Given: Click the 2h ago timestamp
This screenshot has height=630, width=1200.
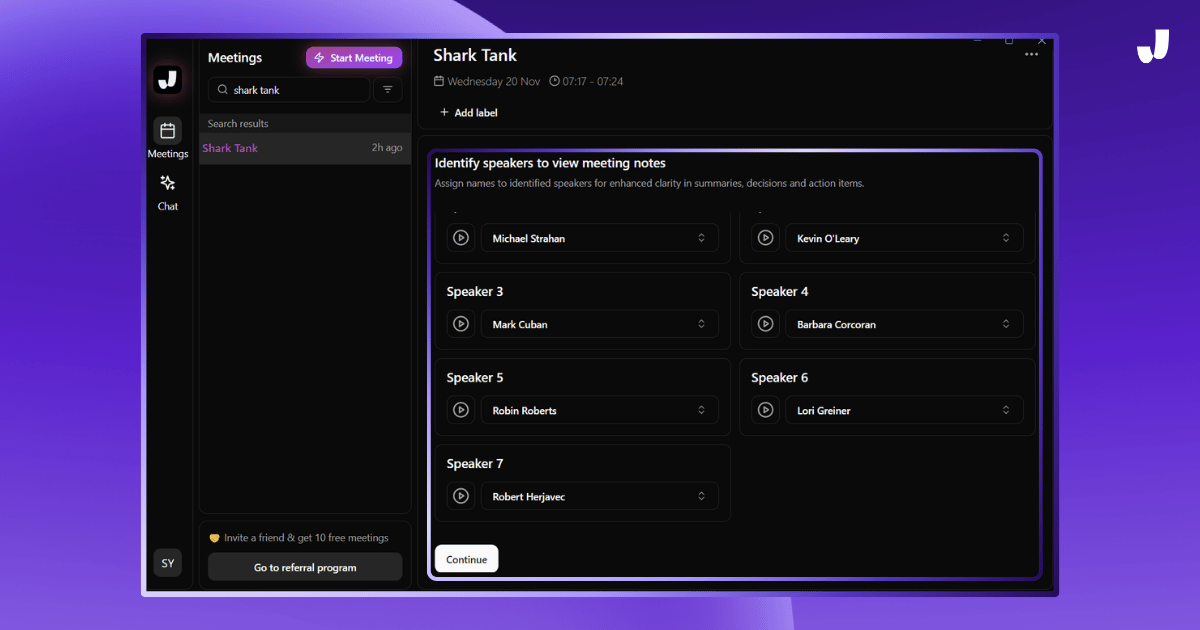Looking at the screenshot, I should (387, 148).
